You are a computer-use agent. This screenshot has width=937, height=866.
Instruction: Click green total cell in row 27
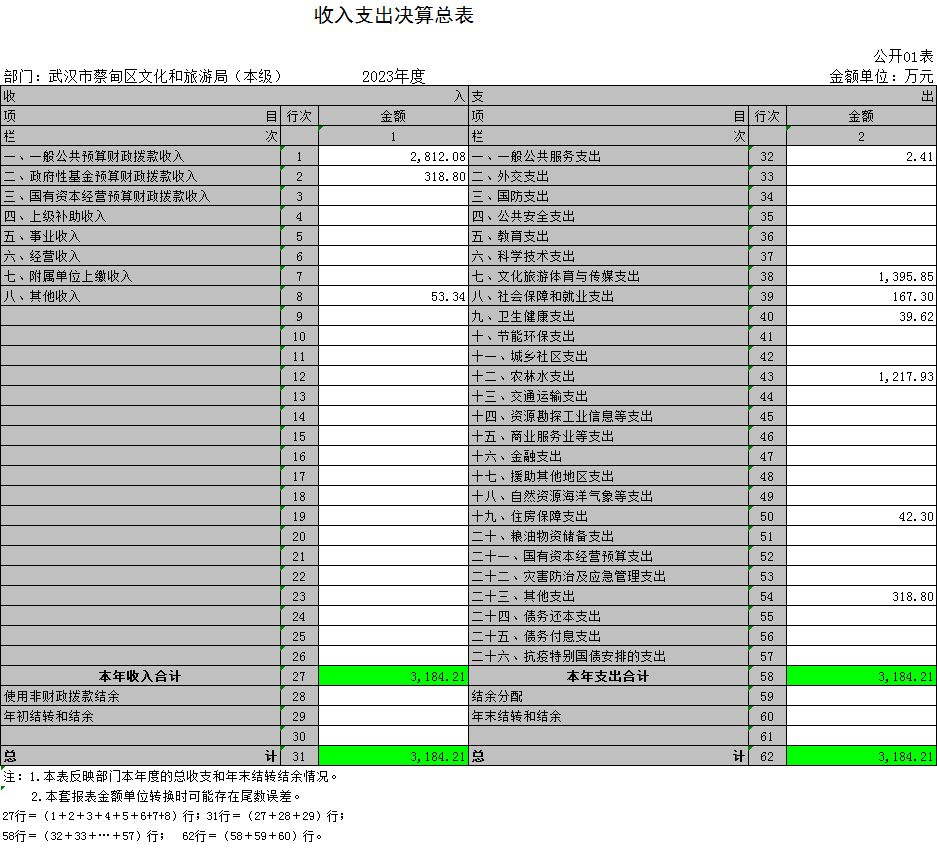click(x=393, y=677)
